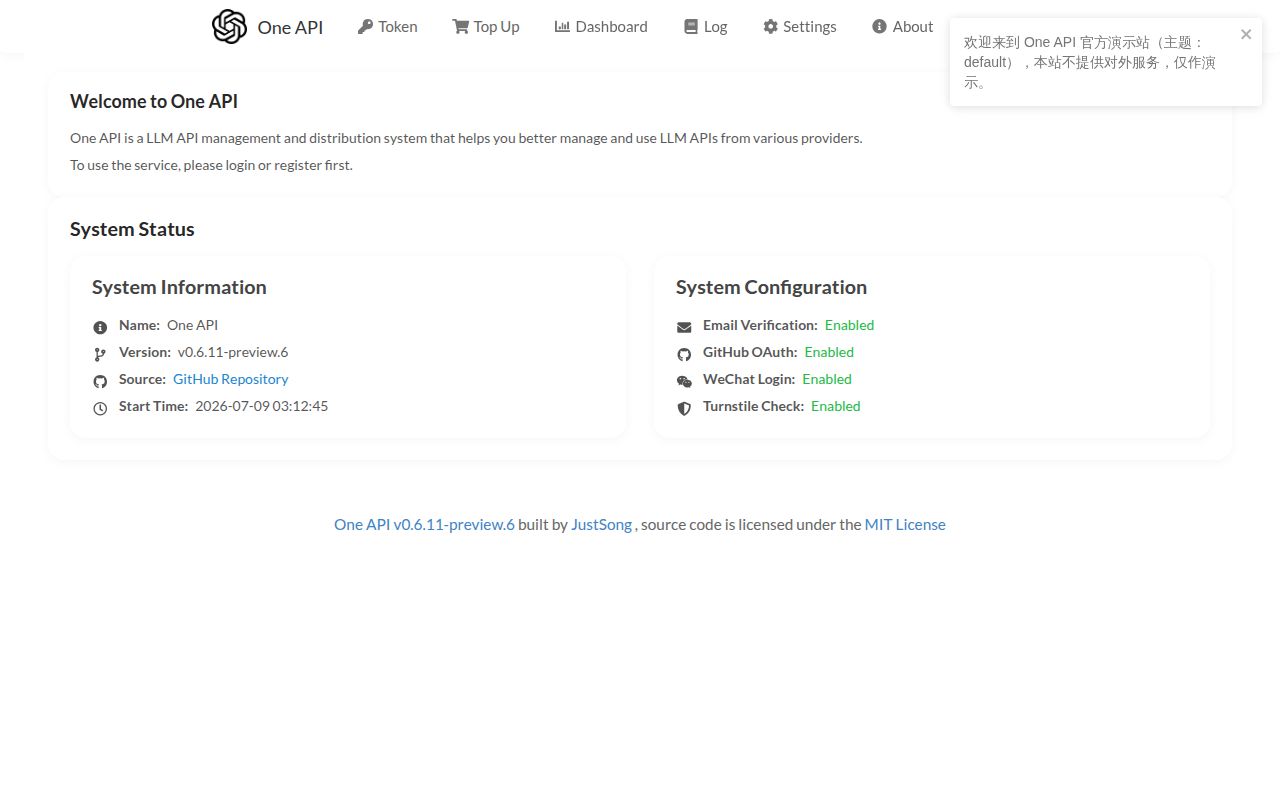The image size is (1280, 800).
Task: Click the info icon beside About
Action: click(879, 27)
